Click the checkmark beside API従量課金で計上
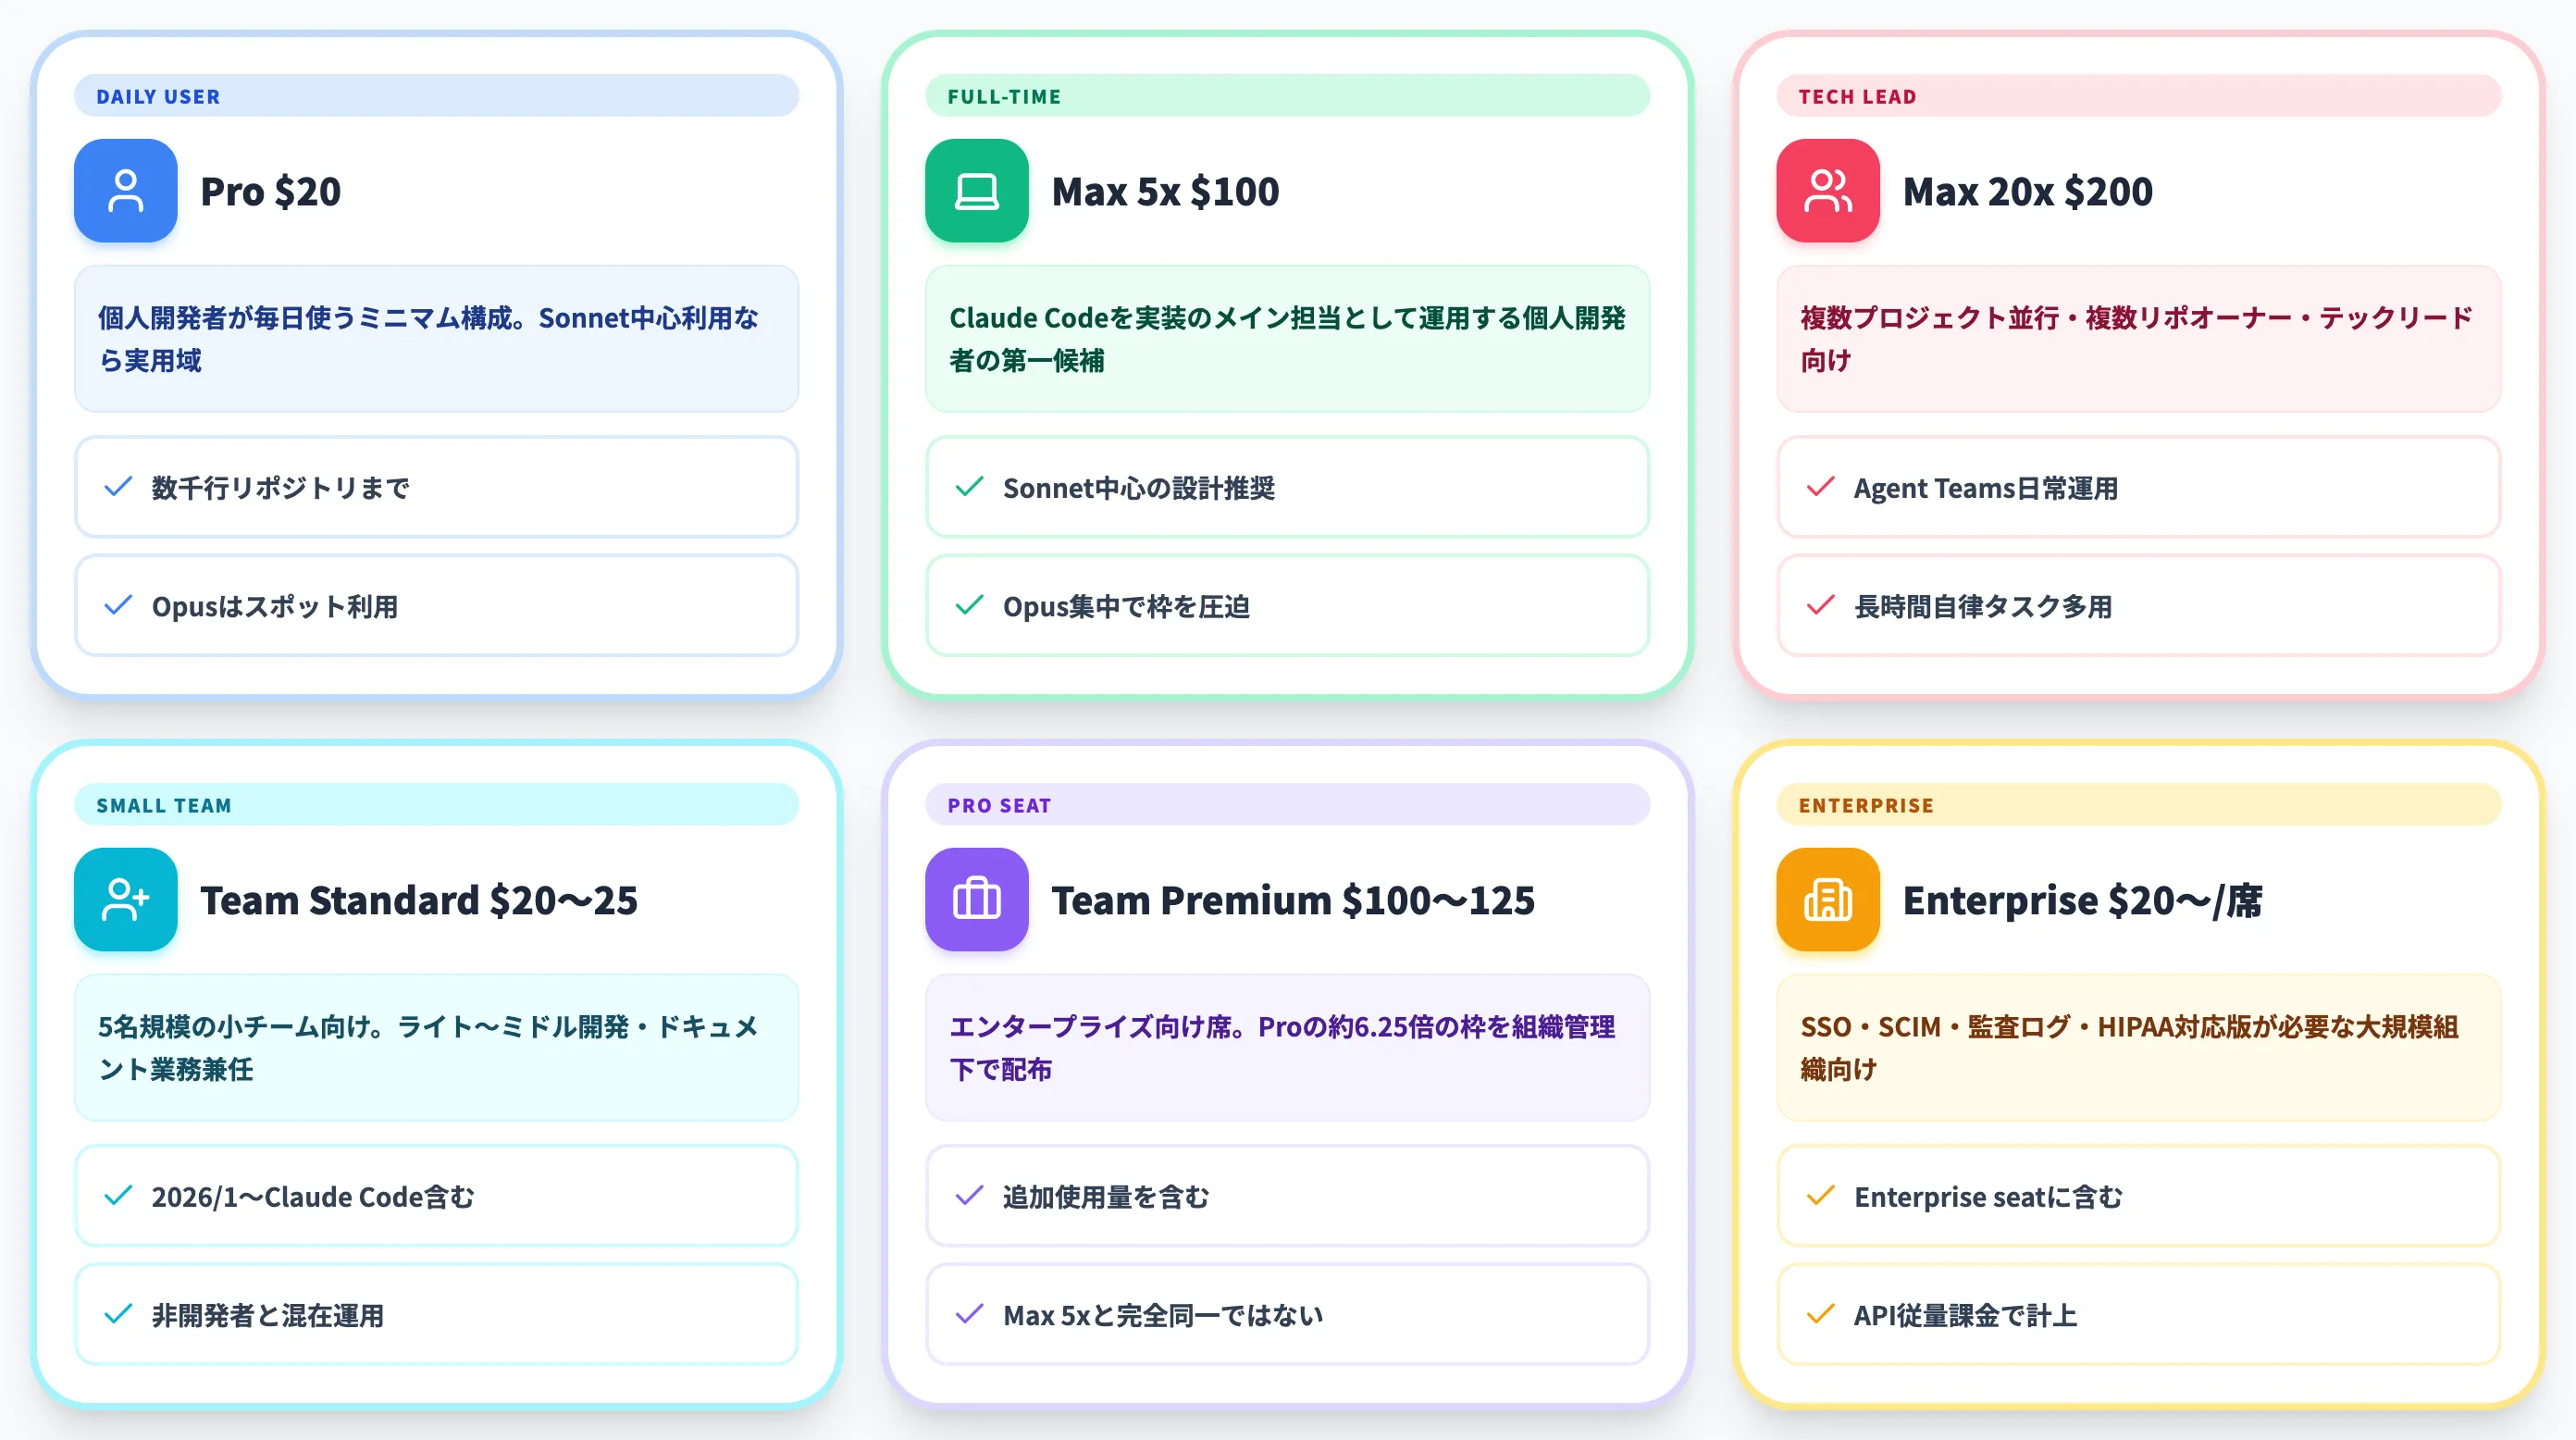 1820,1315
